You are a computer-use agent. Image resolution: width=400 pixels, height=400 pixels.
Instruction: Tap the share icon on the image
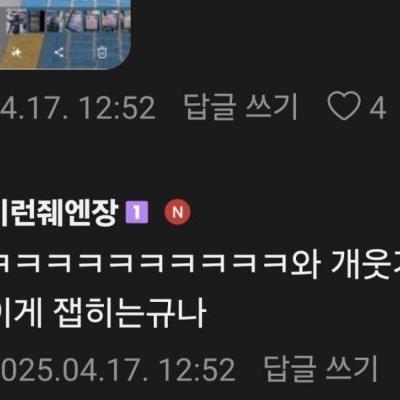tap(59, 52)
